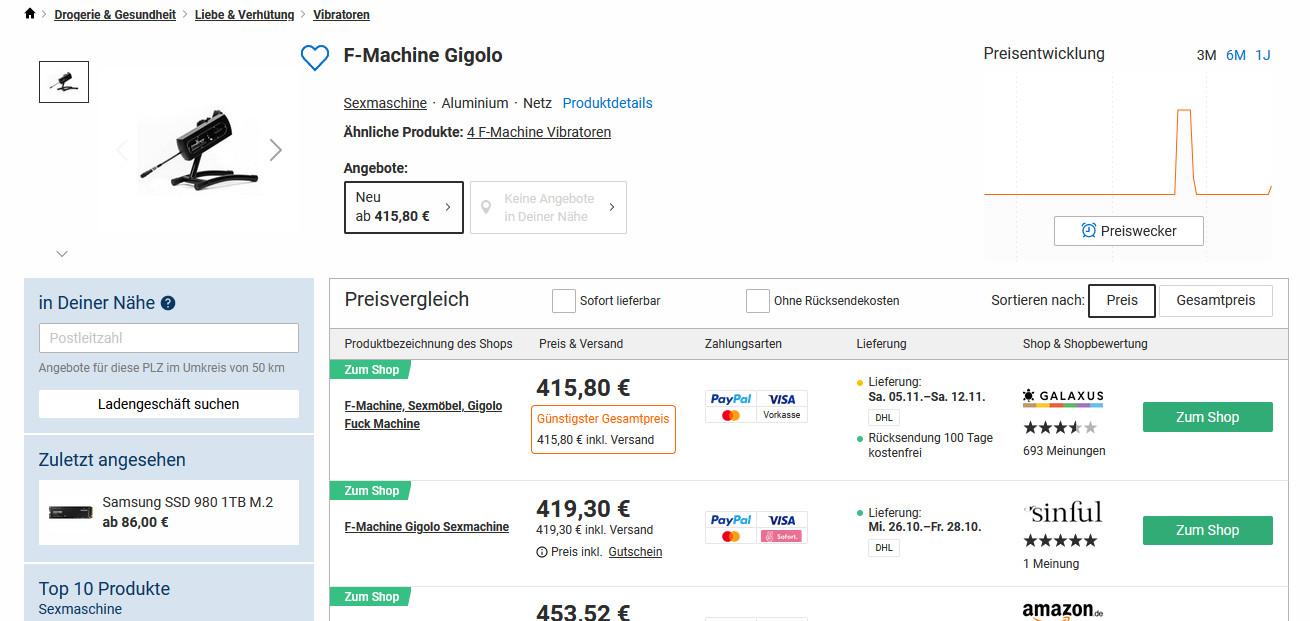Switch price history to 6M

(1236, 55)
